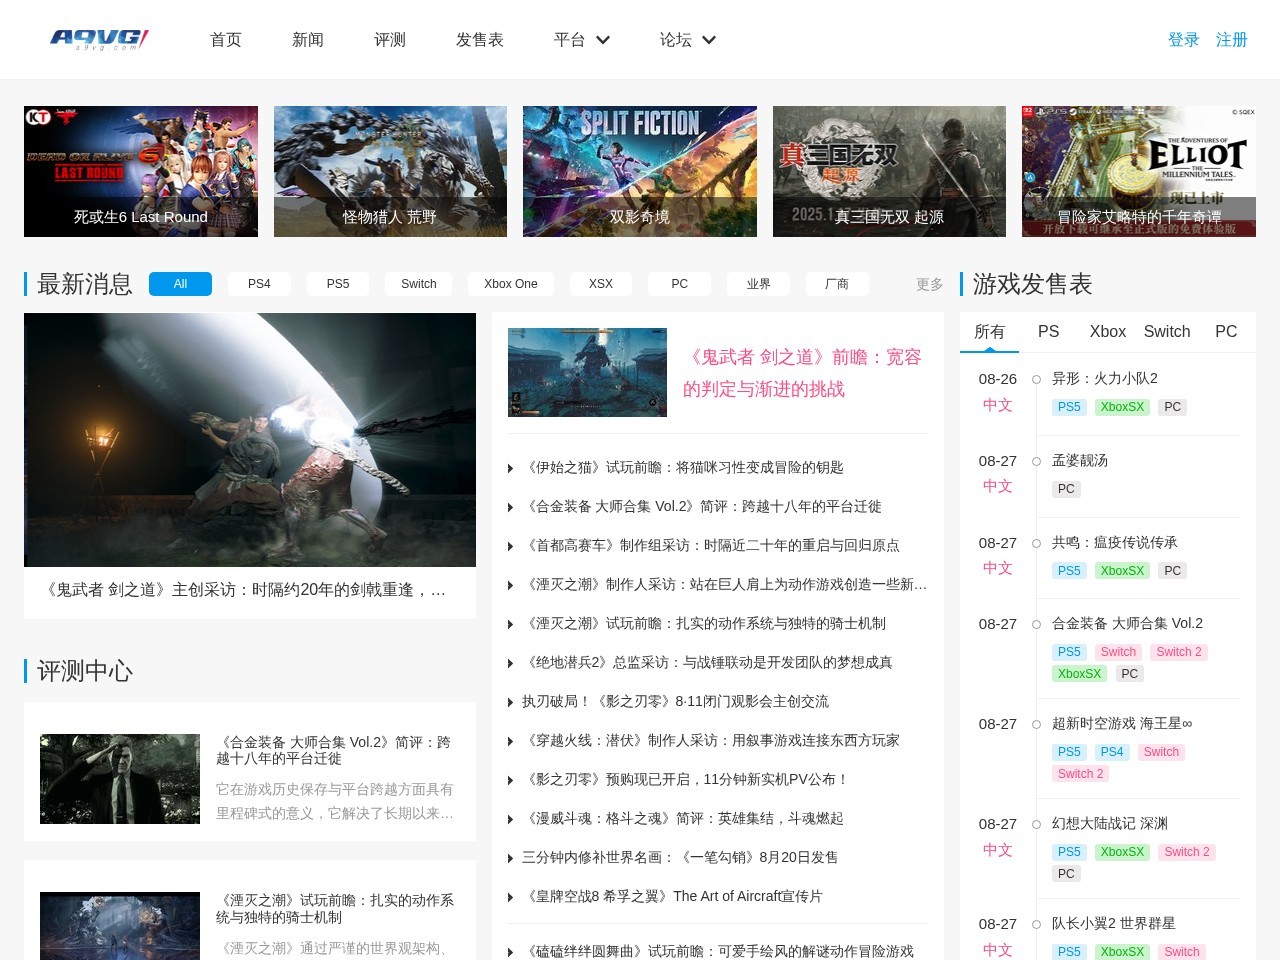Open the 死或生6 Last Round banner

coord(141,171)
